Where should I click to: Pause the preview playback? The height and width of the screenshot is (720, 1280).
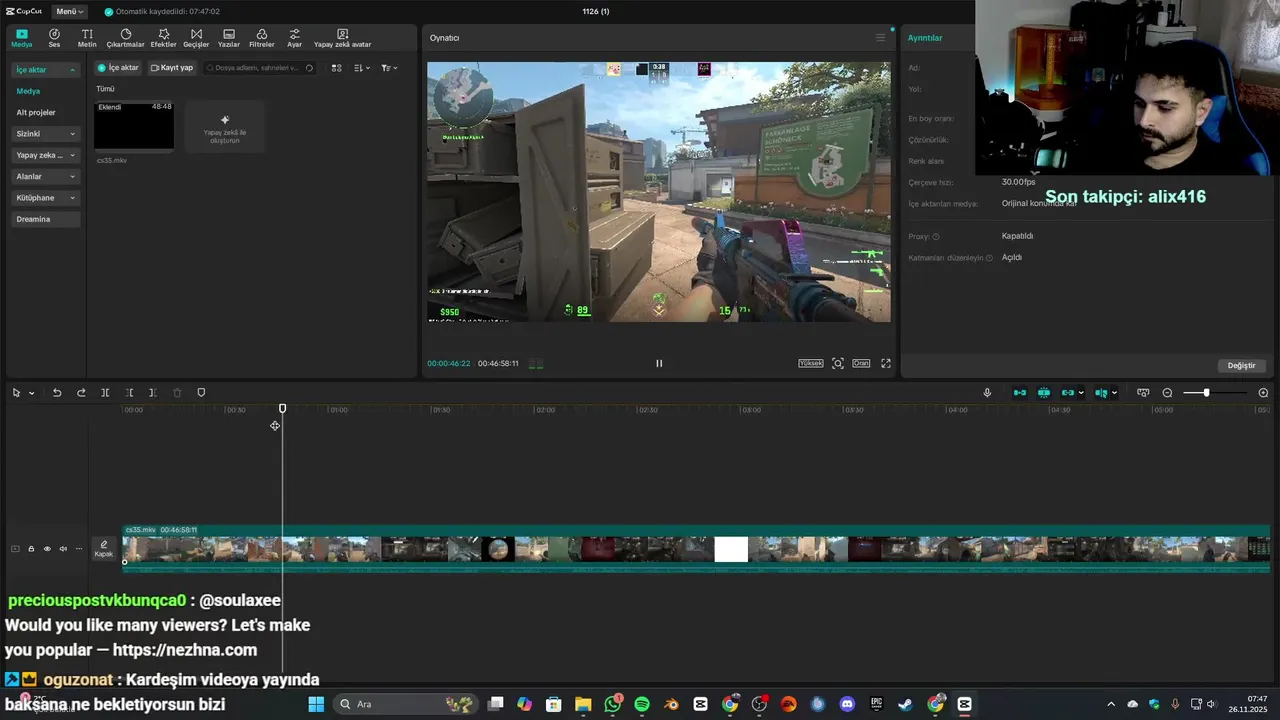coord(659,363)
